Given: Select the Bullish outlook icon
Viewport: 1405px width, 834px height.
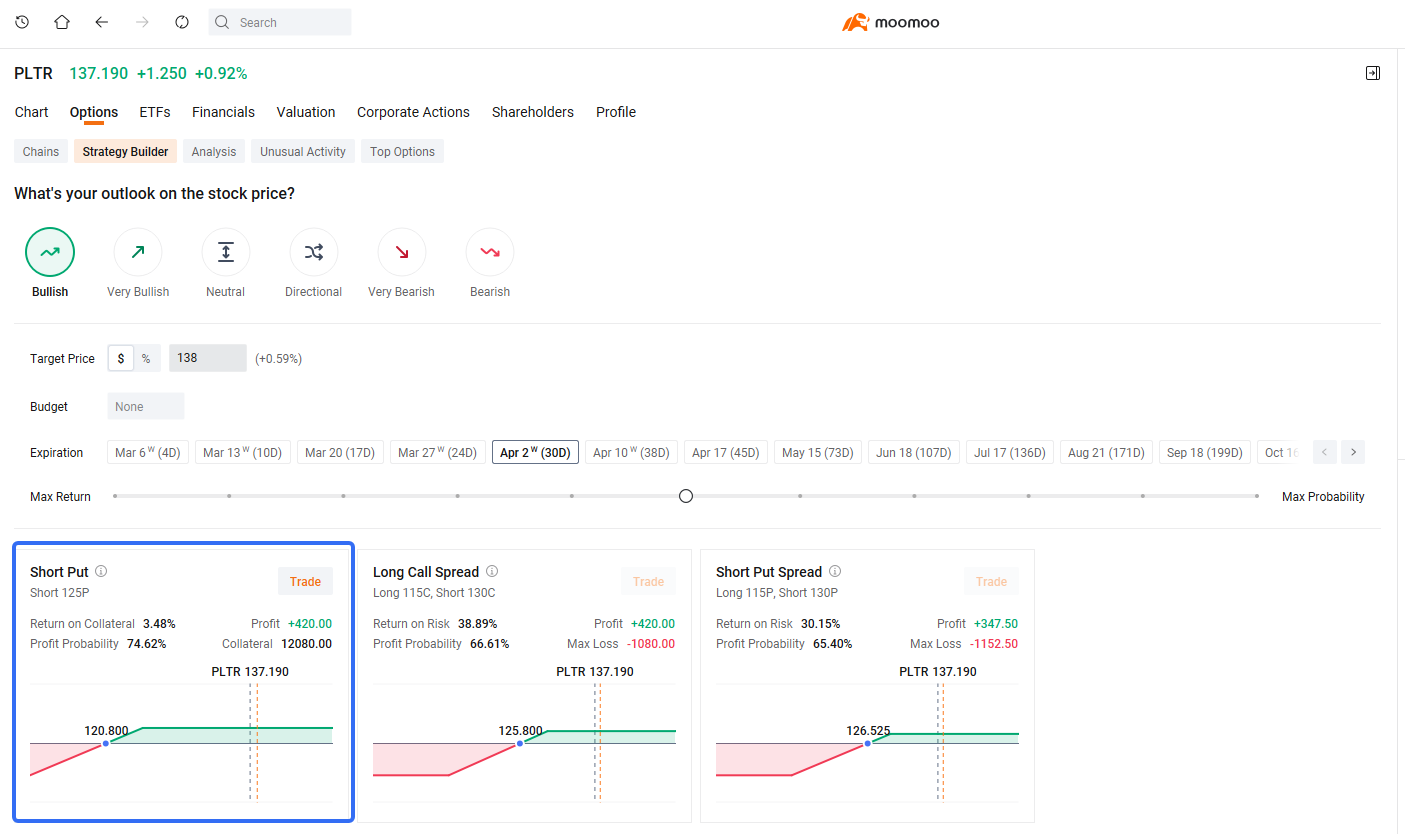Looking at the screenshot, I should (50, 253).
